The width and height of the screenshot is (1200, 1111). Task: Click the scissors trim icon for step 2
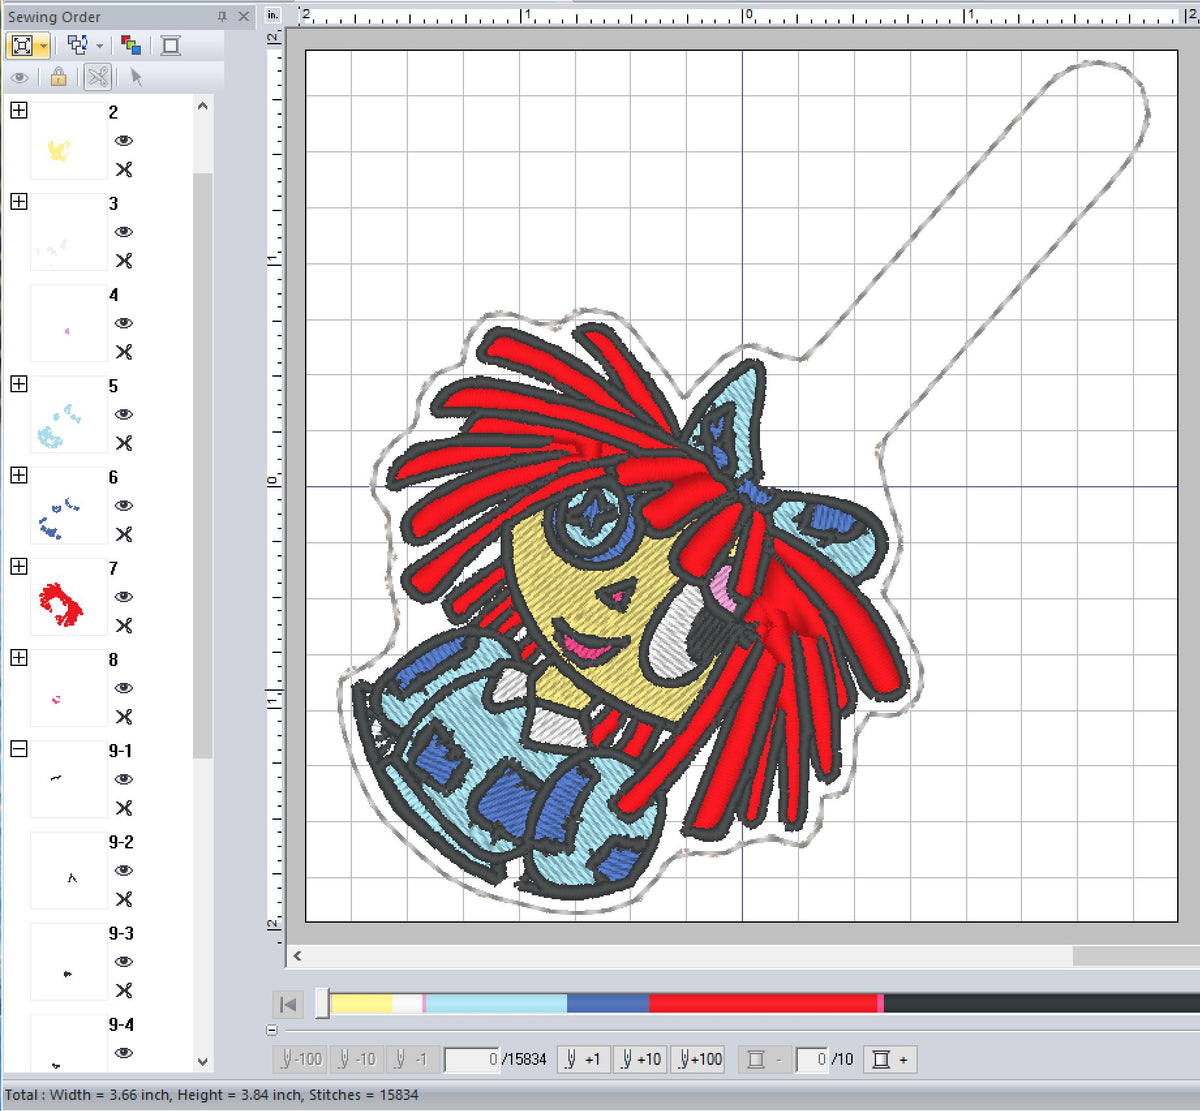click(x=124, y=170)
